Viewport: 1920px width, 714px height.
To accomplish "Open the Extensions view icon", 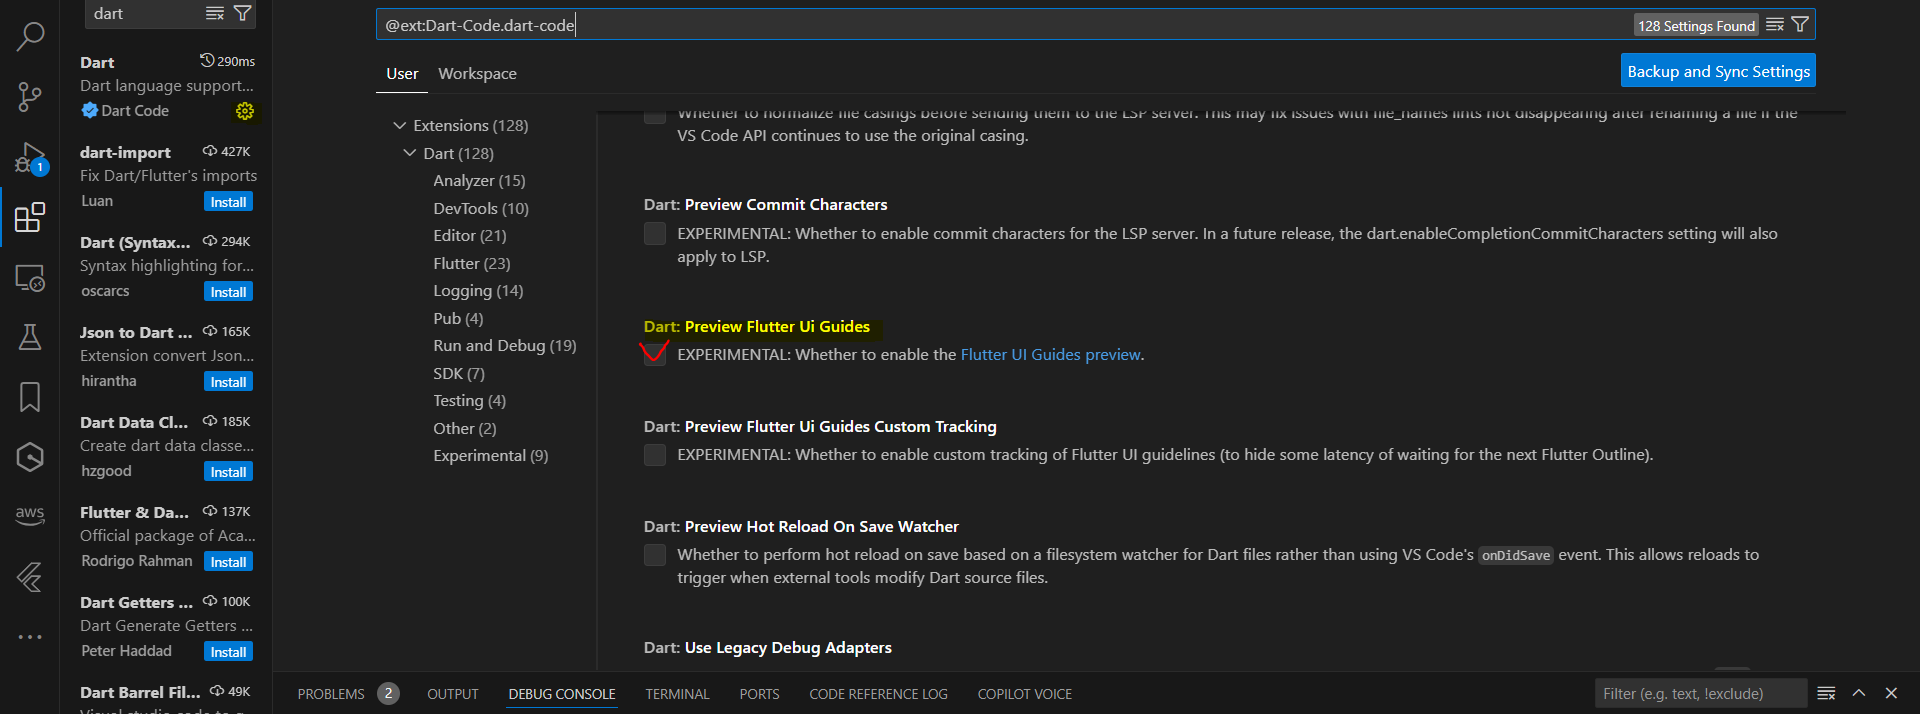I will (x=30, y=217).
